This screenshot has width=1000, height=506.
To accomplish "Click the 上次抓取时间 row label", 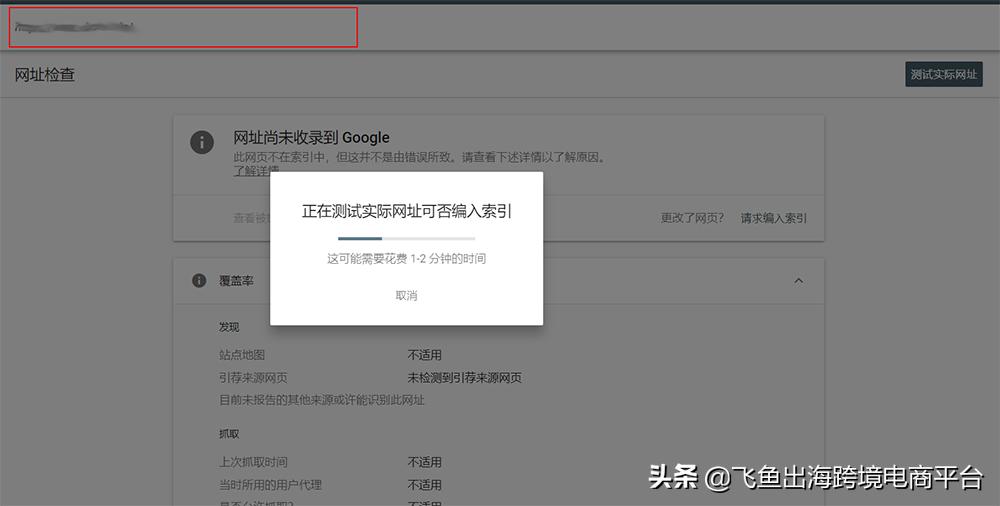I will tap(253, 462).
